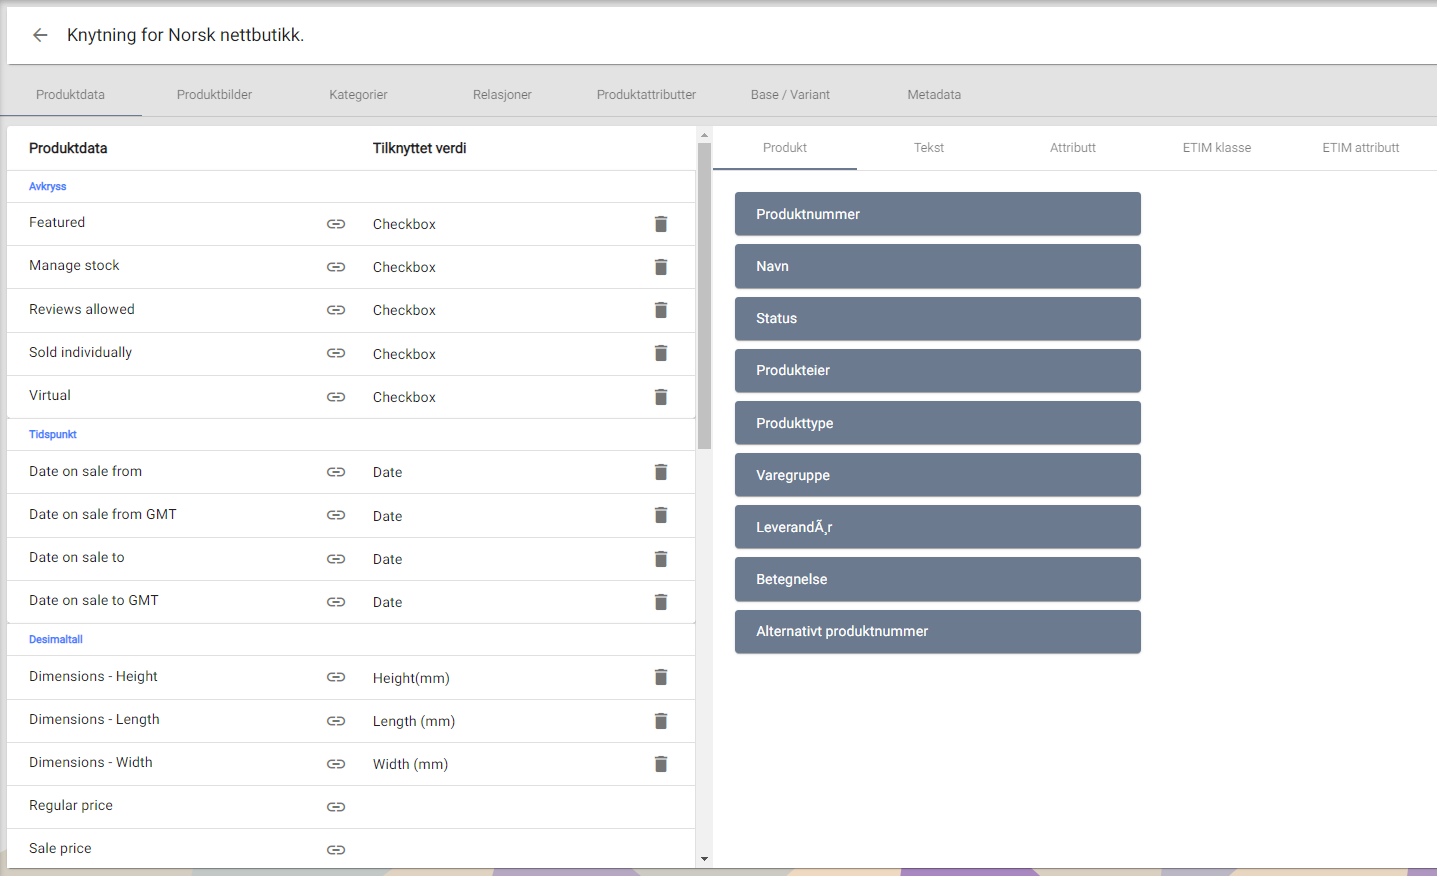The width and height of the screenshot is (1437, 876).
Task: Click link icon for Date on sale to GMT
Action: click(336, 602)
